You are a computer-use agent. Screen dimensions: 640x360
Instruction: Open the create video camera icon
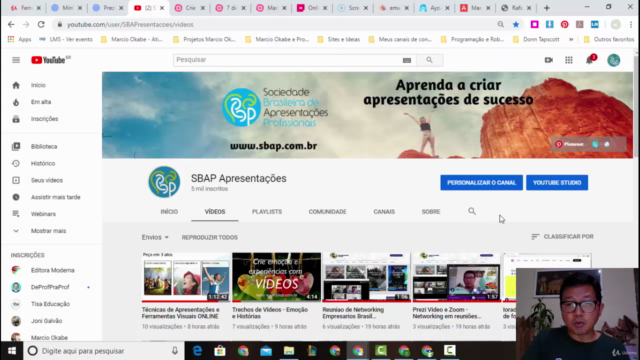click(549, 60)
